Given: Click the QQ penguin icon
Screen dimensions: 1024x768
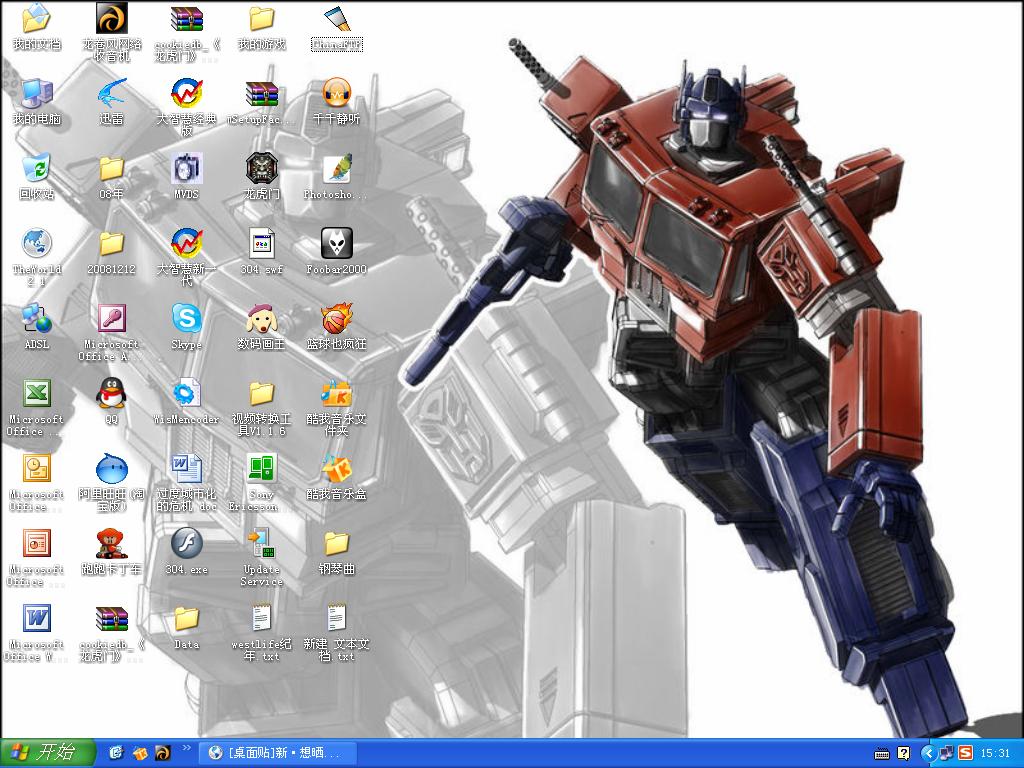Looking at the screenshot, I should tap(112, 394).
